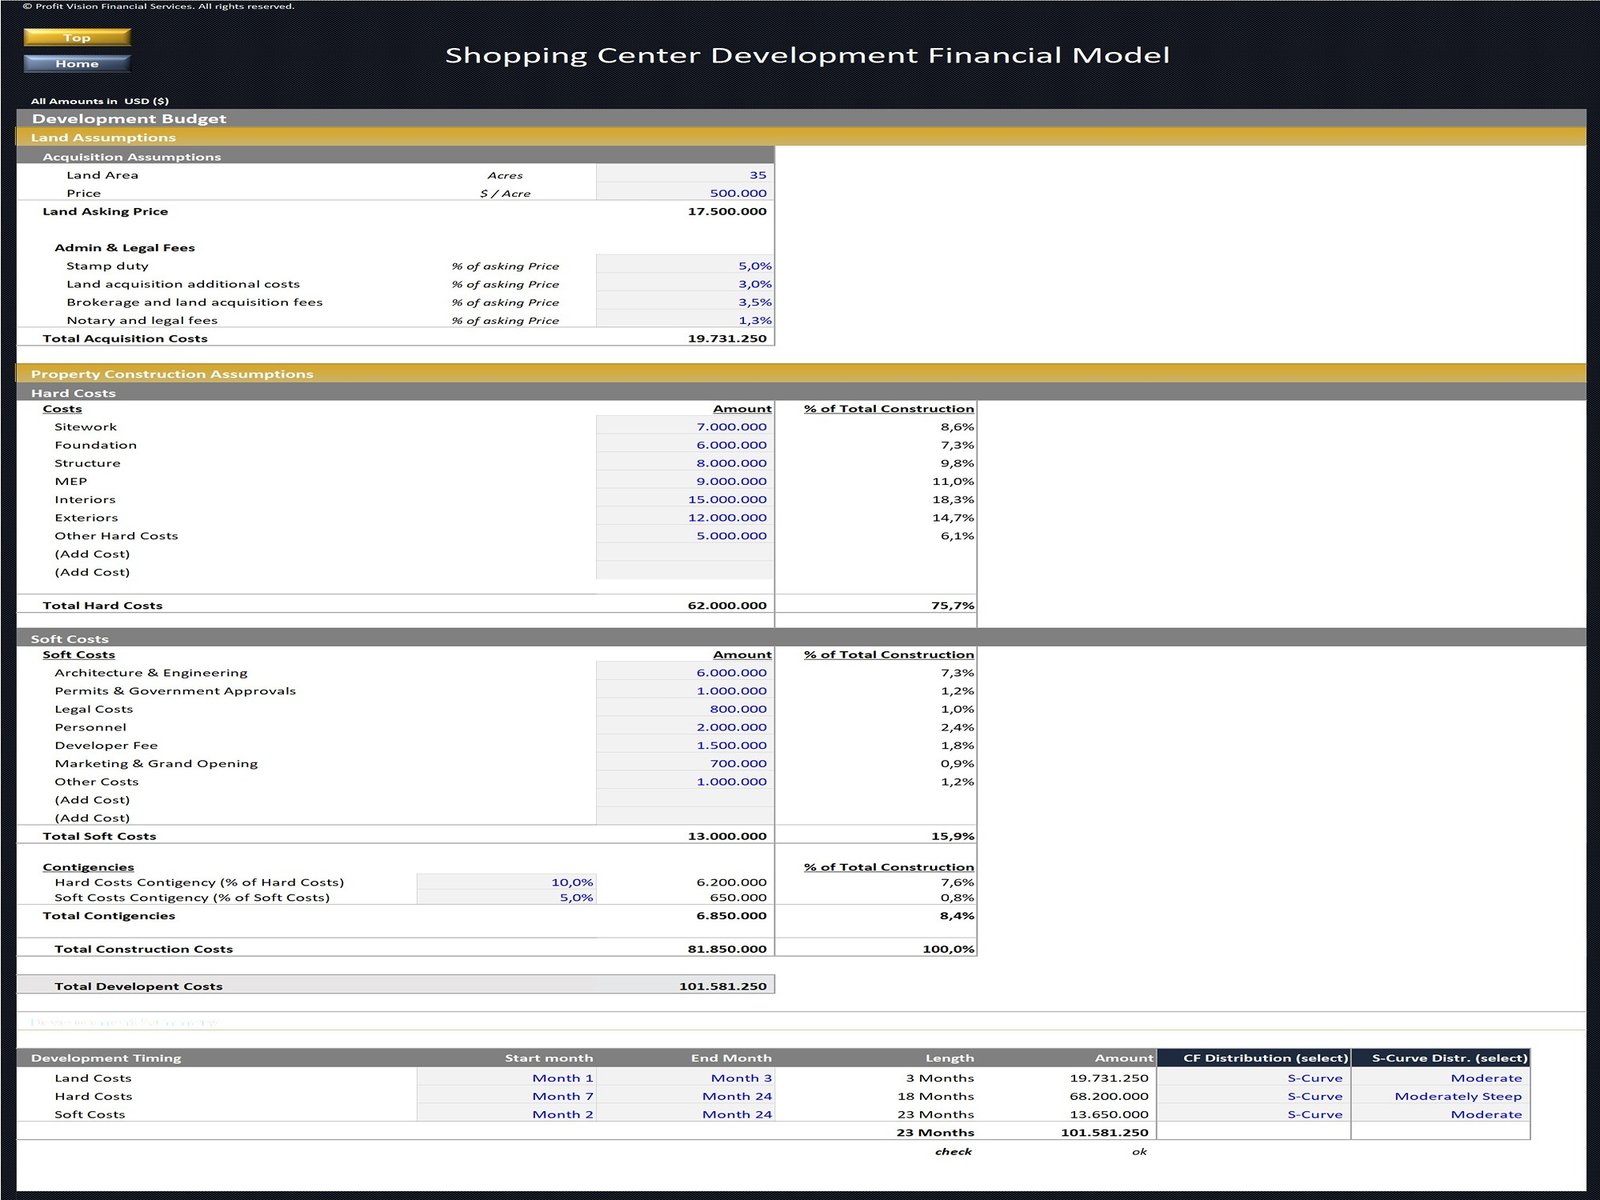Open the Land Costs Start month selector
The height and width of the screenshot is (1200, 1600).
pos(506,1078)
